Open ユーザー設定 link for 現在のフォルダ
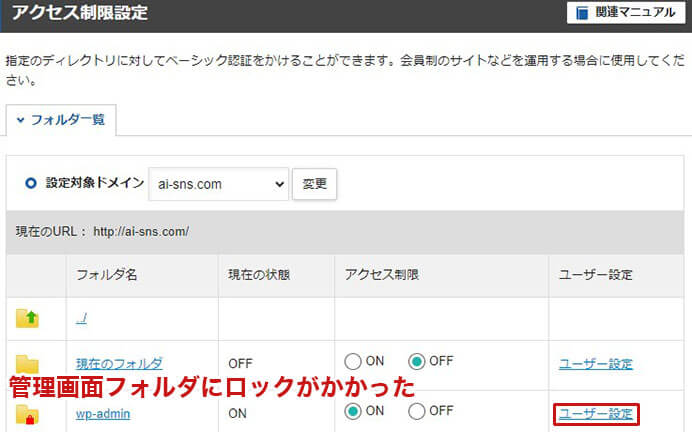The image size is (692, 432). coord(596,364)
